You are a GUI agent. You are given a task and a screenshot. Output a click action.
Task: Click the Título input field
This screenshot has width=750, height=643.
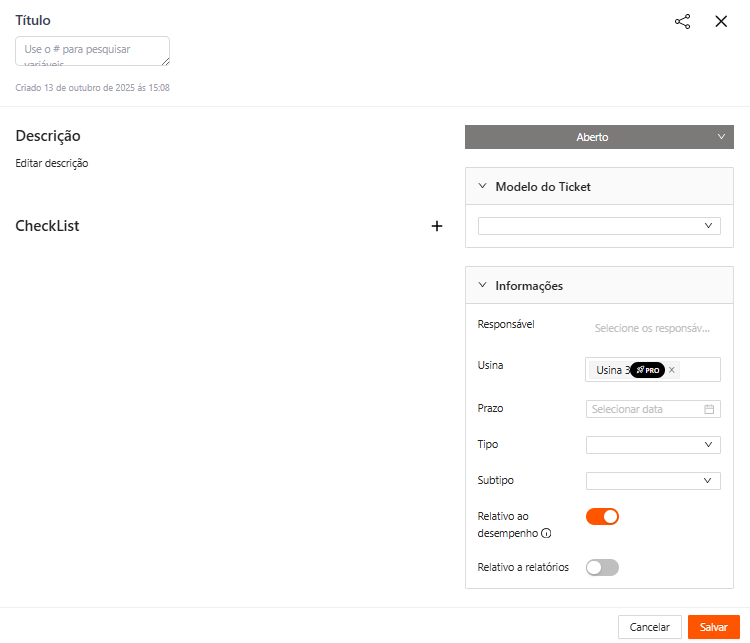click(92, 51)
